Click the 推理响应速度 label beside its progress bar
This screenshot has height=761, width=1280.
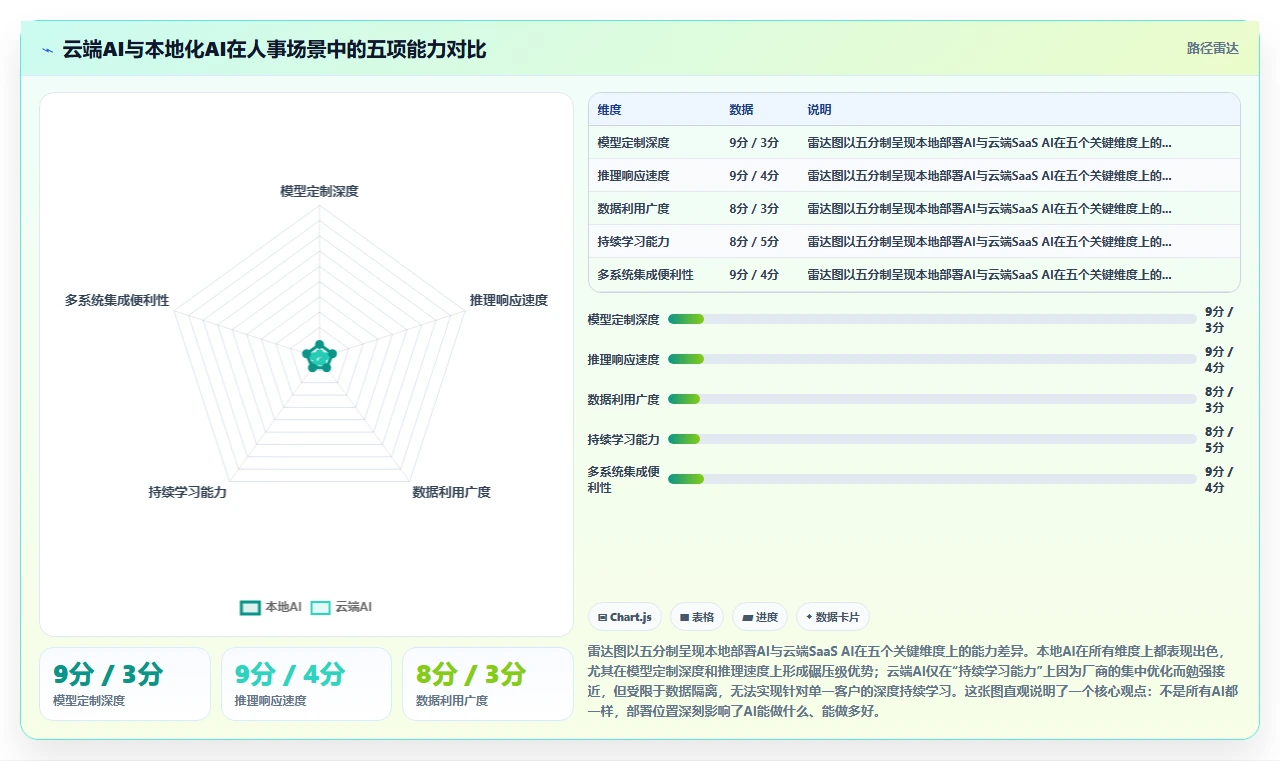click(624, 360)
